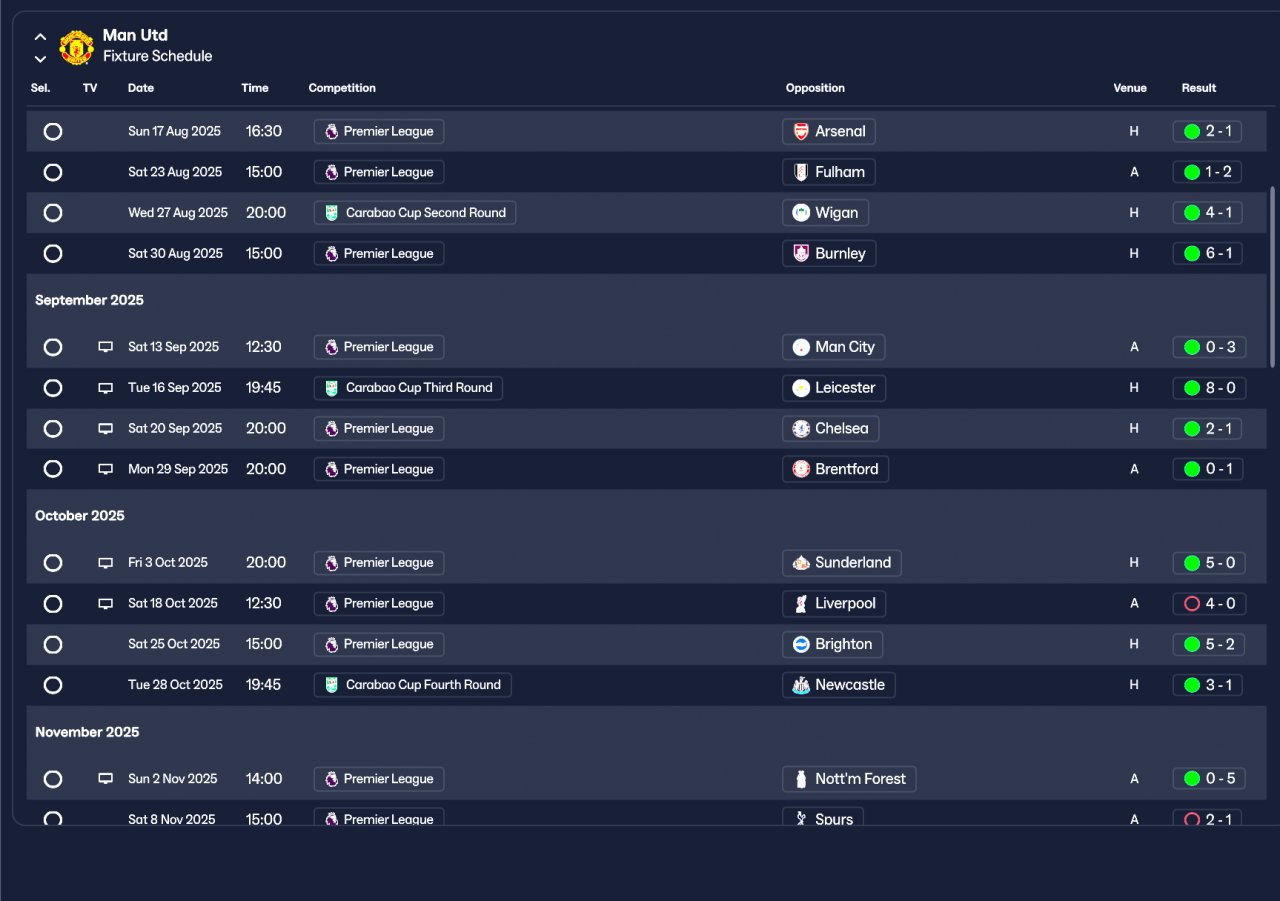This screenshot has height=901, width=1280.
Task: Click the Leicester club badge
Action: (801, 388)
